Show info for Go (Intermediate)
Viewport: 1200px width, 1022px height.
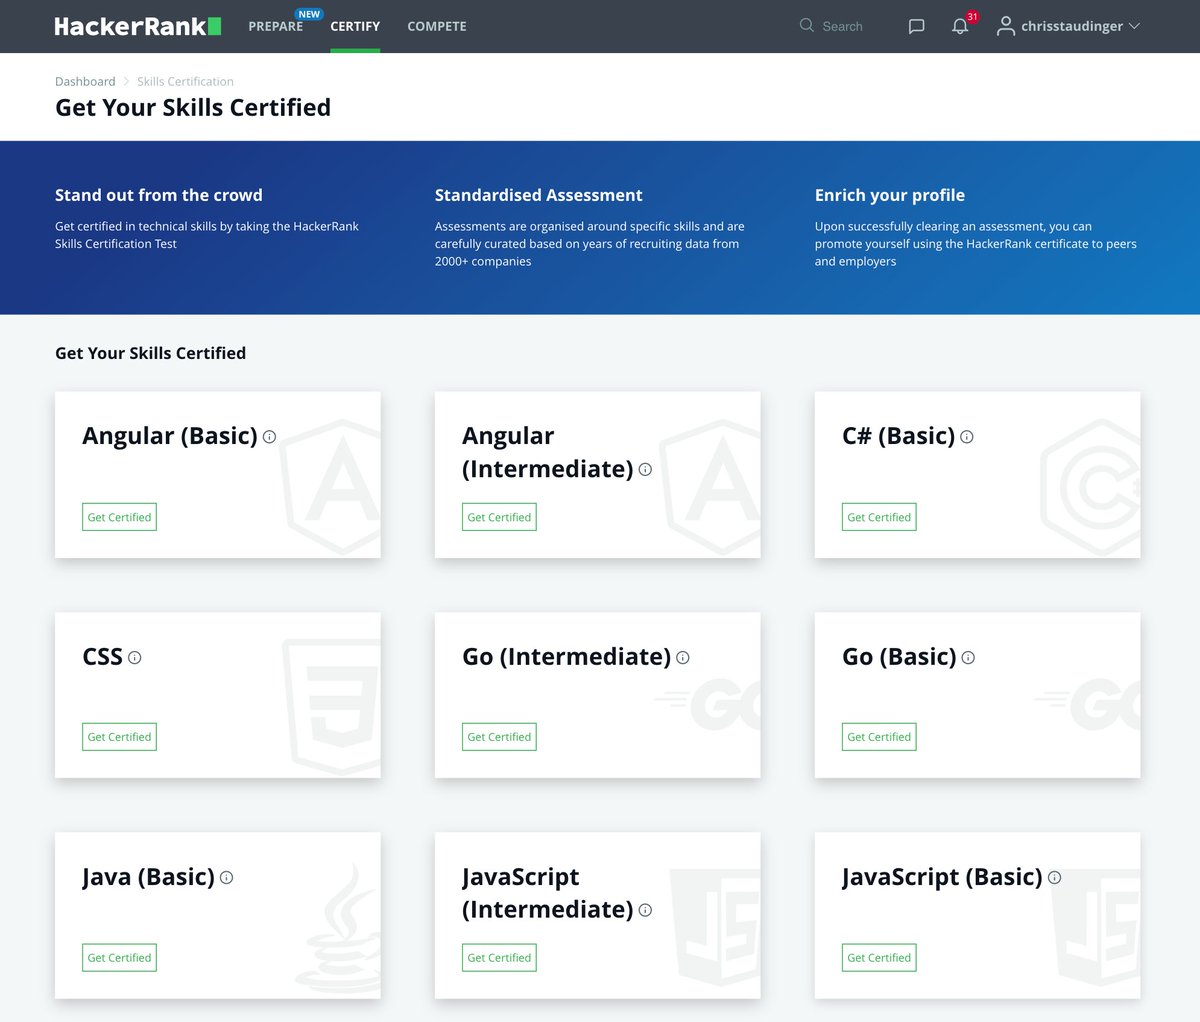click(x=683, y=658)
